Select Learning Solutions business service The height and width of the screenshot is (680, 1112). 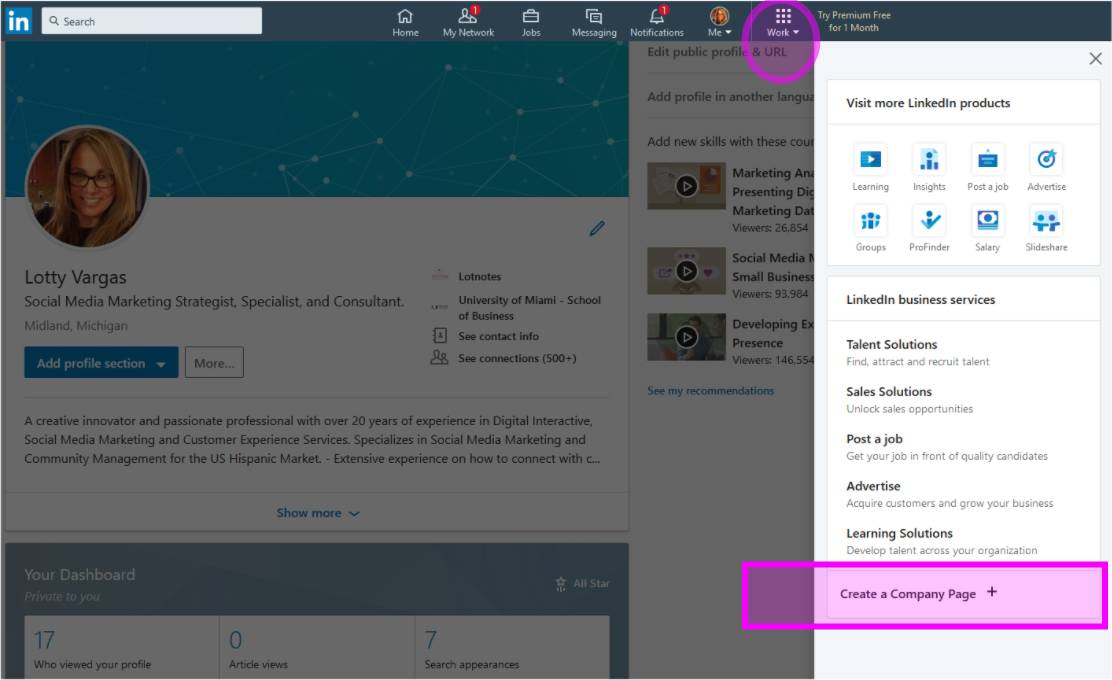tap(941, 541)
